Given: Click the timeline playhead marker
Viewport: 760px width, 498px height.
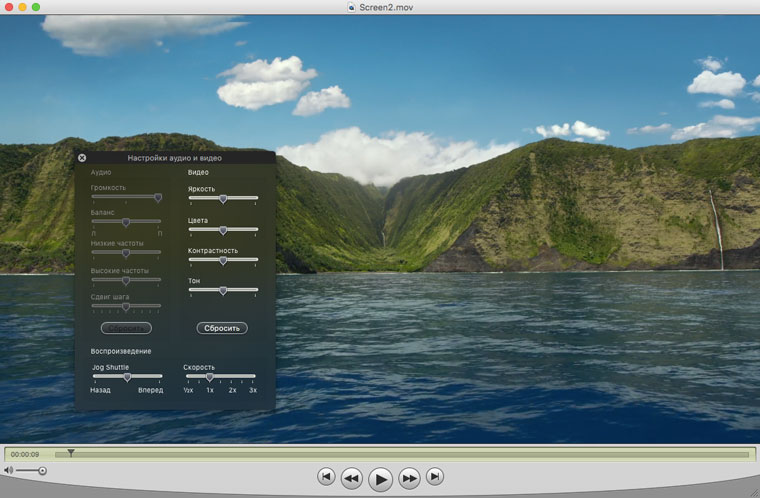Looking at the screenshot, I should 71,453.
